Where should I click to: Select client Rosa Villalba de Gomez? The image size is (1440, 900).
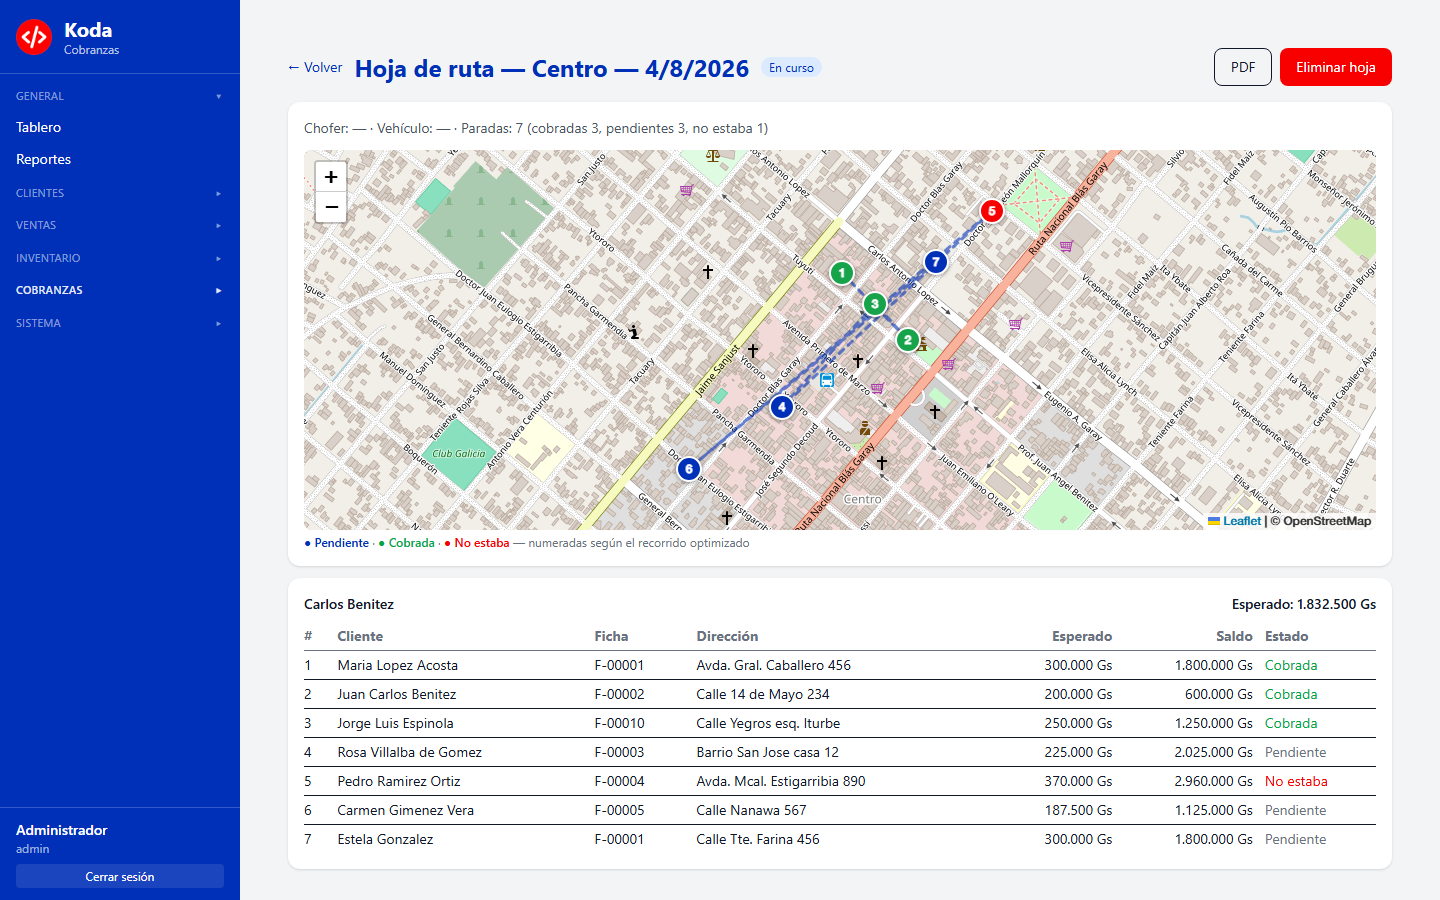pyautogui.click(x=410, y=752)
